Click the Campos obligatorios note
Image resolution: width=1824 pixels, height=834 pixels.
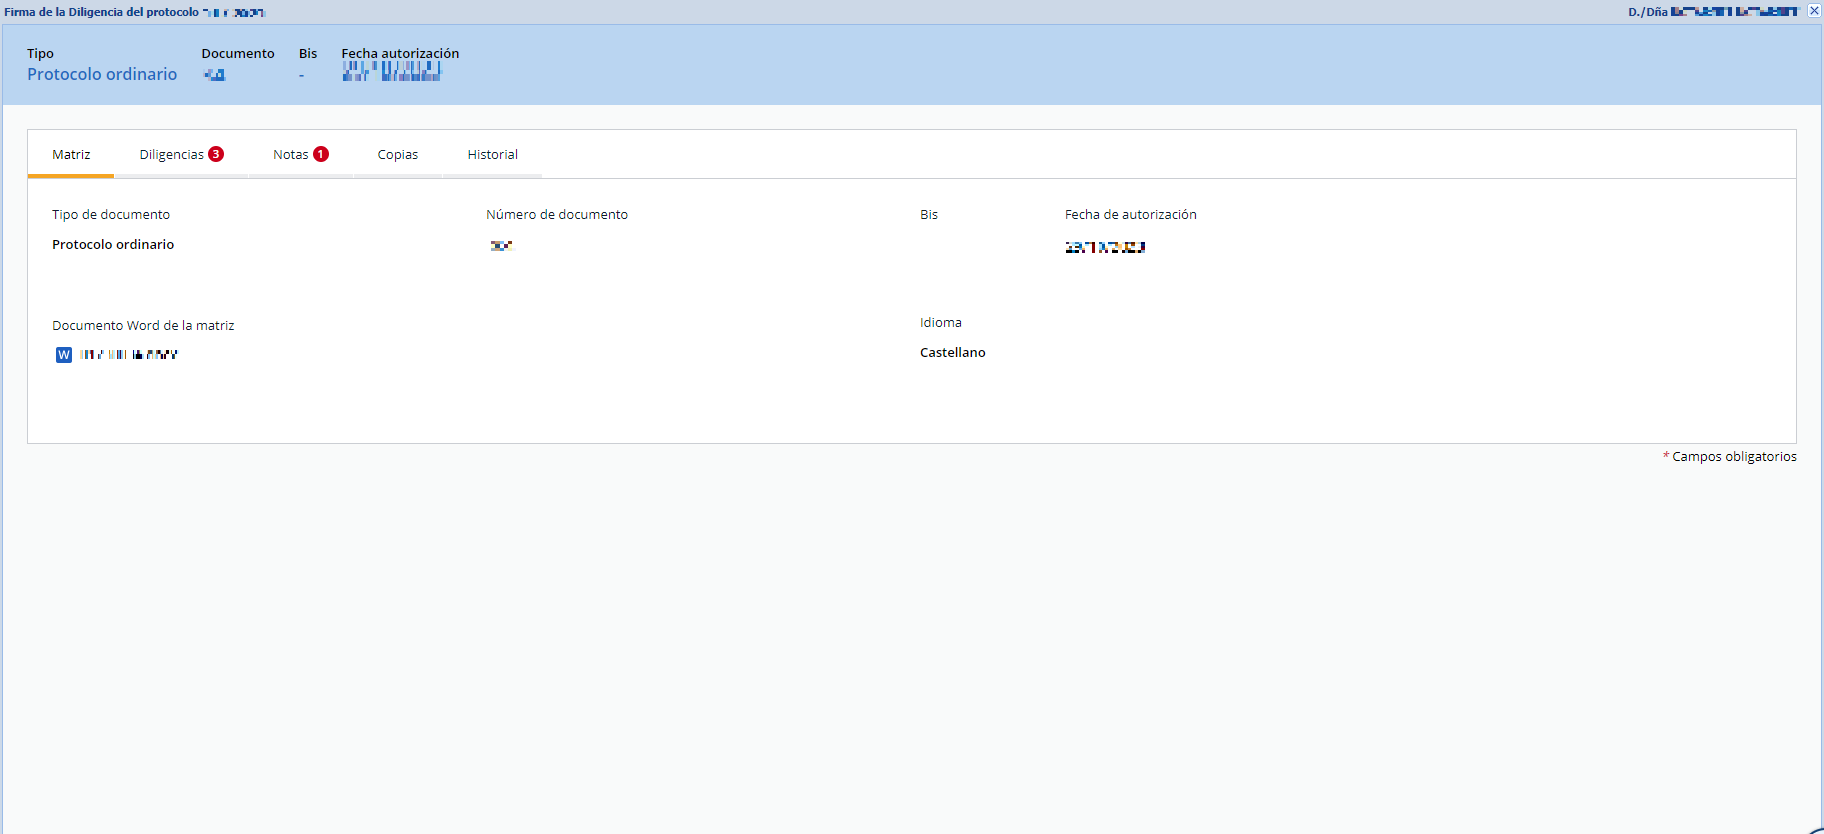1733,457
